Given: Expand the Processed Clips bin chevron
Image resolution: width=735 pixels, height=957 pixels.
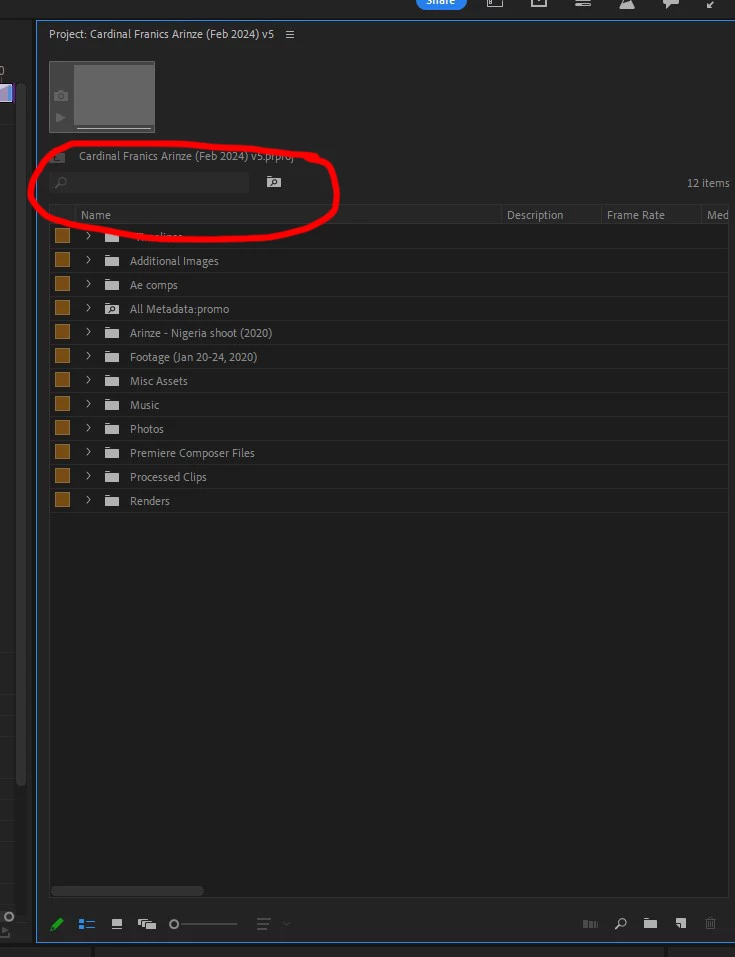Looking at the screenshot, I should [89, 476].
